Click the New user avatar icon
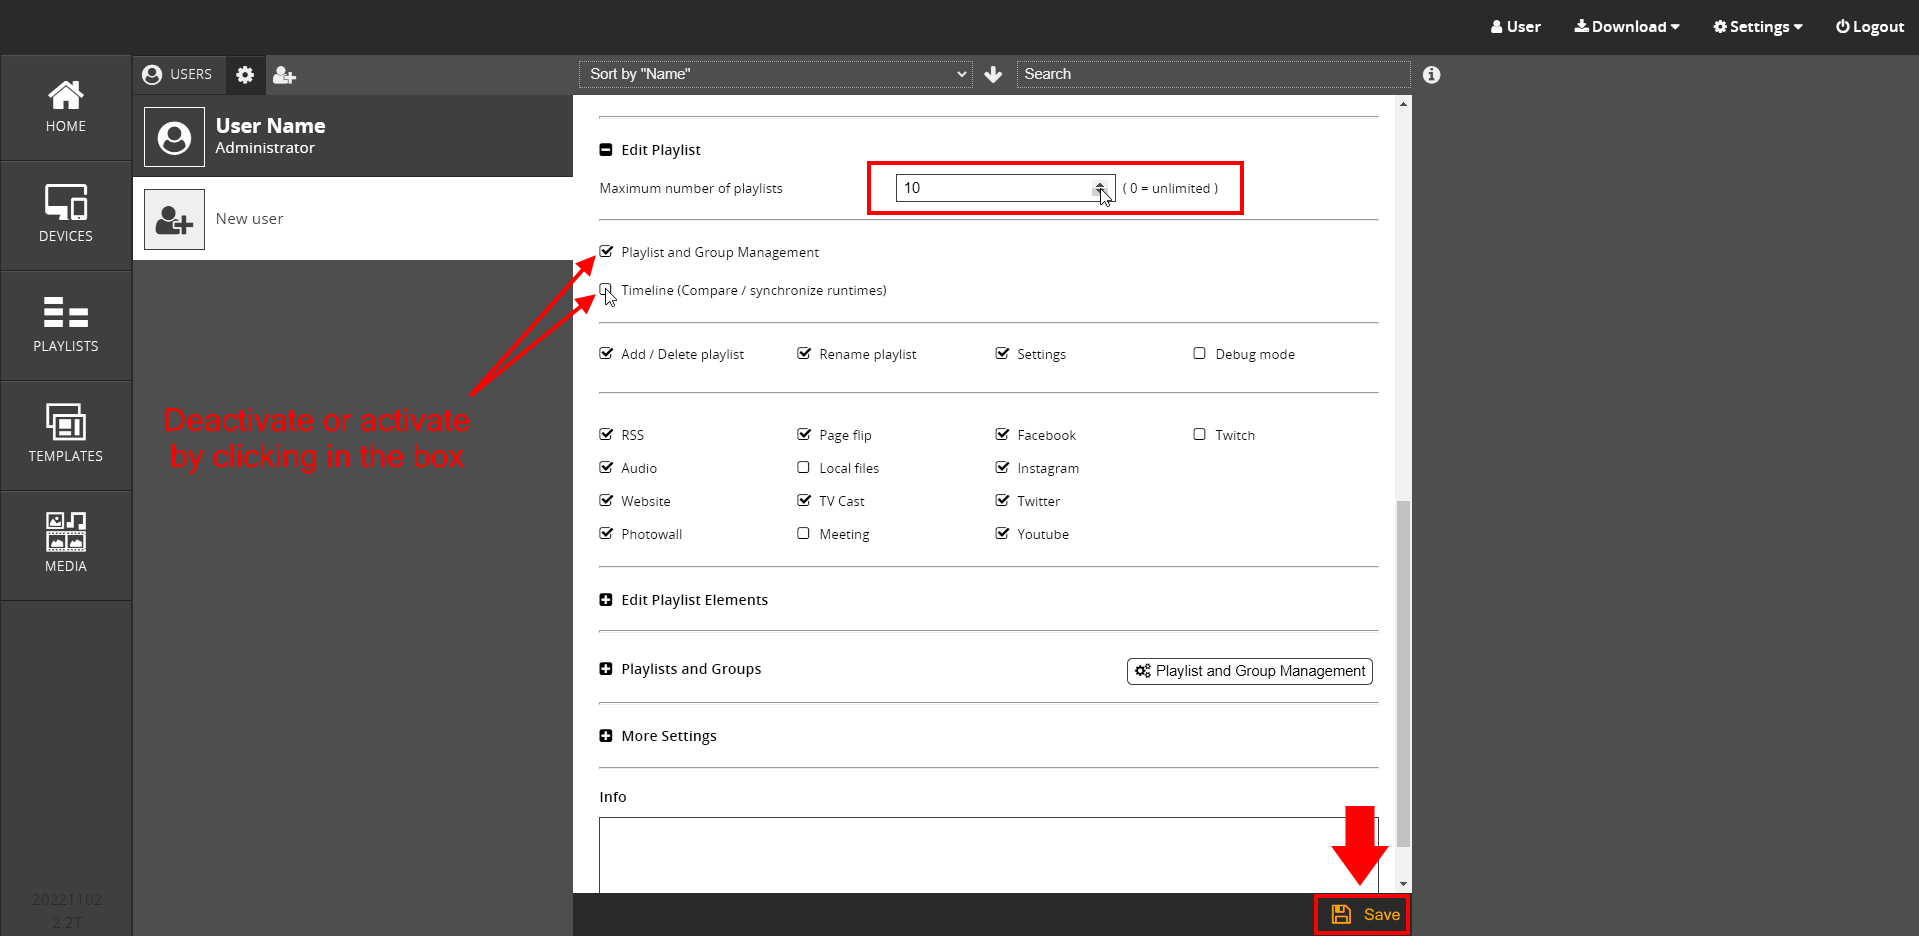Viewport: 1919px width, 936px height. (174, 219)
